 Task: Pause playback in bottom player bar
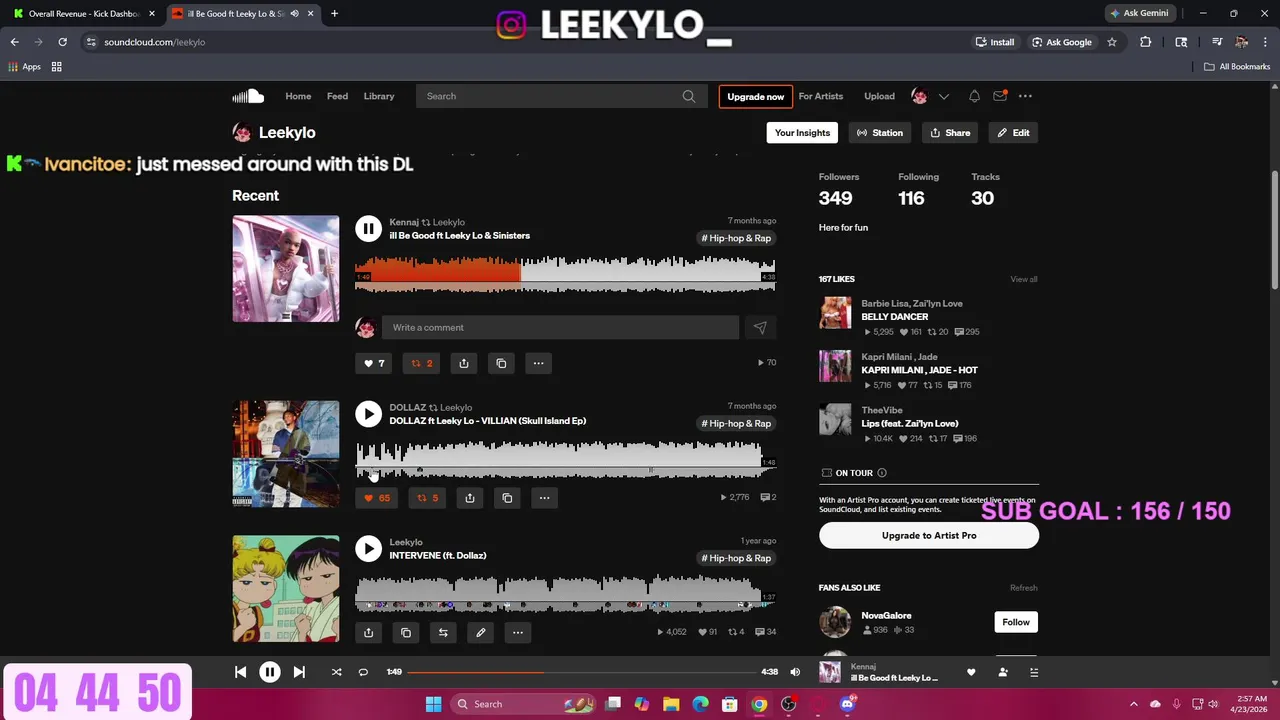point(270,672)
